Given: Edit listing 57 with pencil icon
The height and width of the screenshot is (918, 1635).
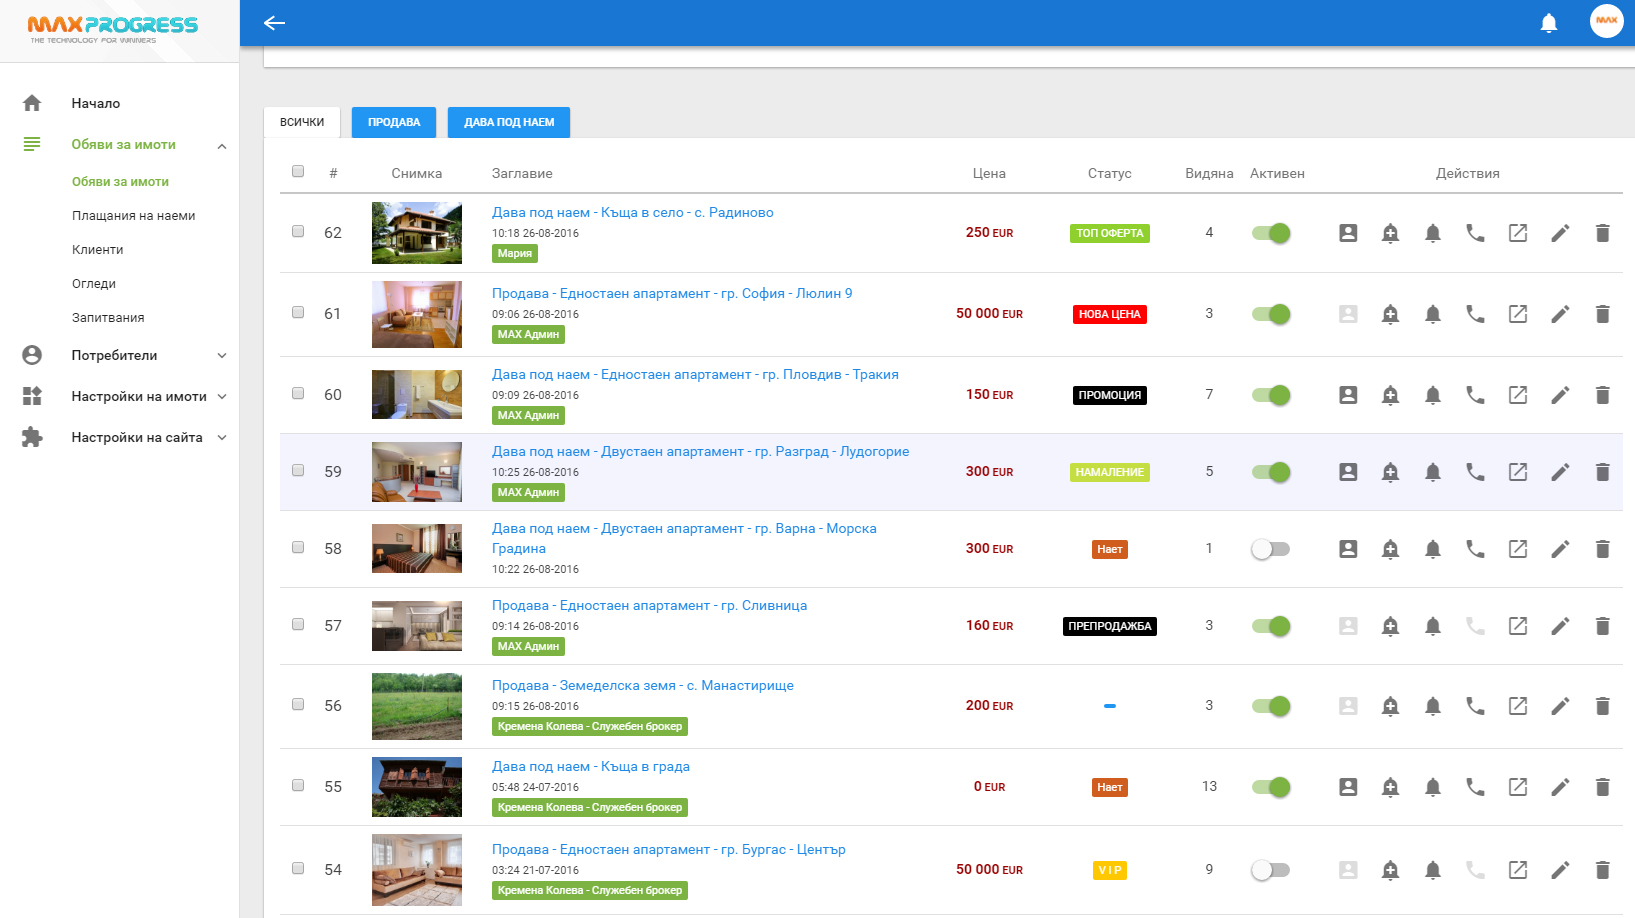Looking at the screenshot, I should [x=1560, y=626].
